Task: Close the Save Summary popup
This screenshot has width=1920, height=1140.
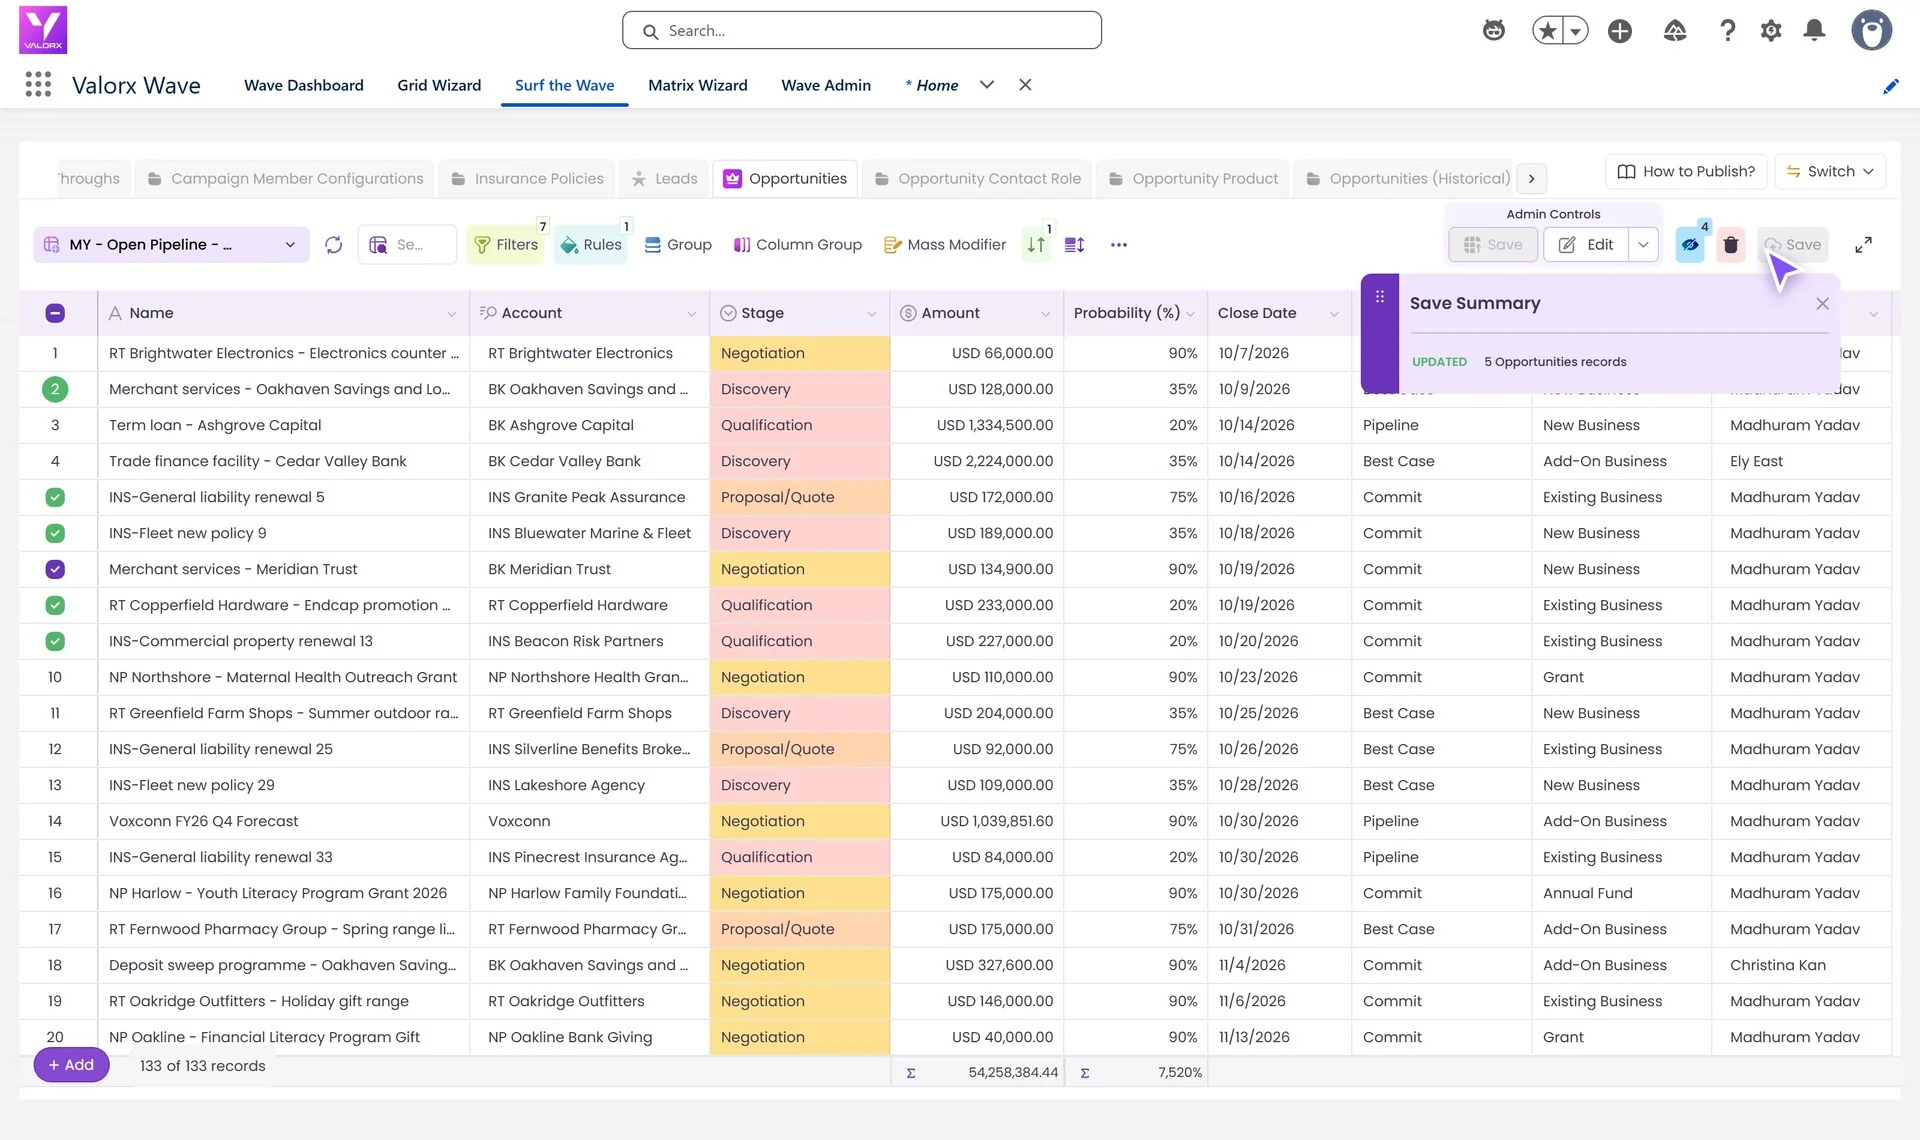Action: tap(1823, 304)
